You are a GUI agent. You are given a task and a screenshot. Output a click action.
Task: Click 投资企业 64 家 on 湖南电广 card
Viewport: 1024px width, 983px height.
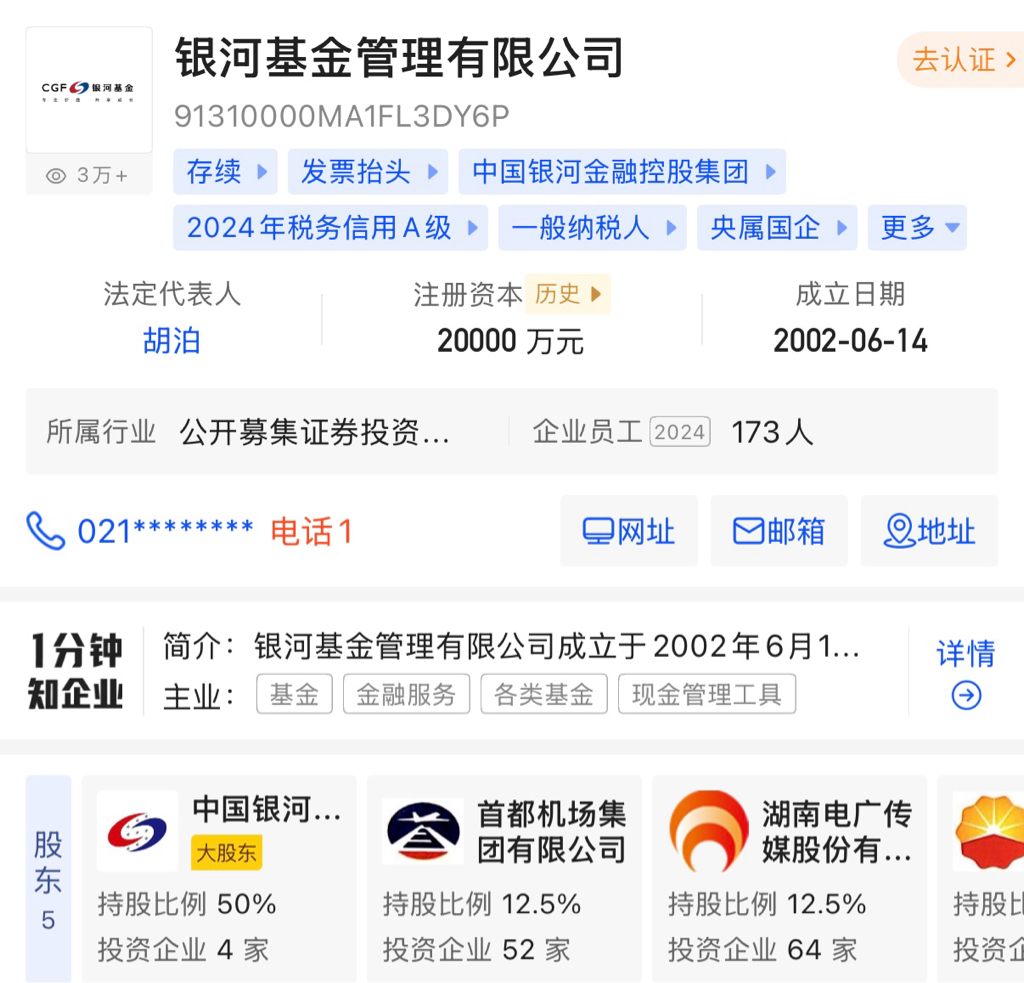coord(762,950)
